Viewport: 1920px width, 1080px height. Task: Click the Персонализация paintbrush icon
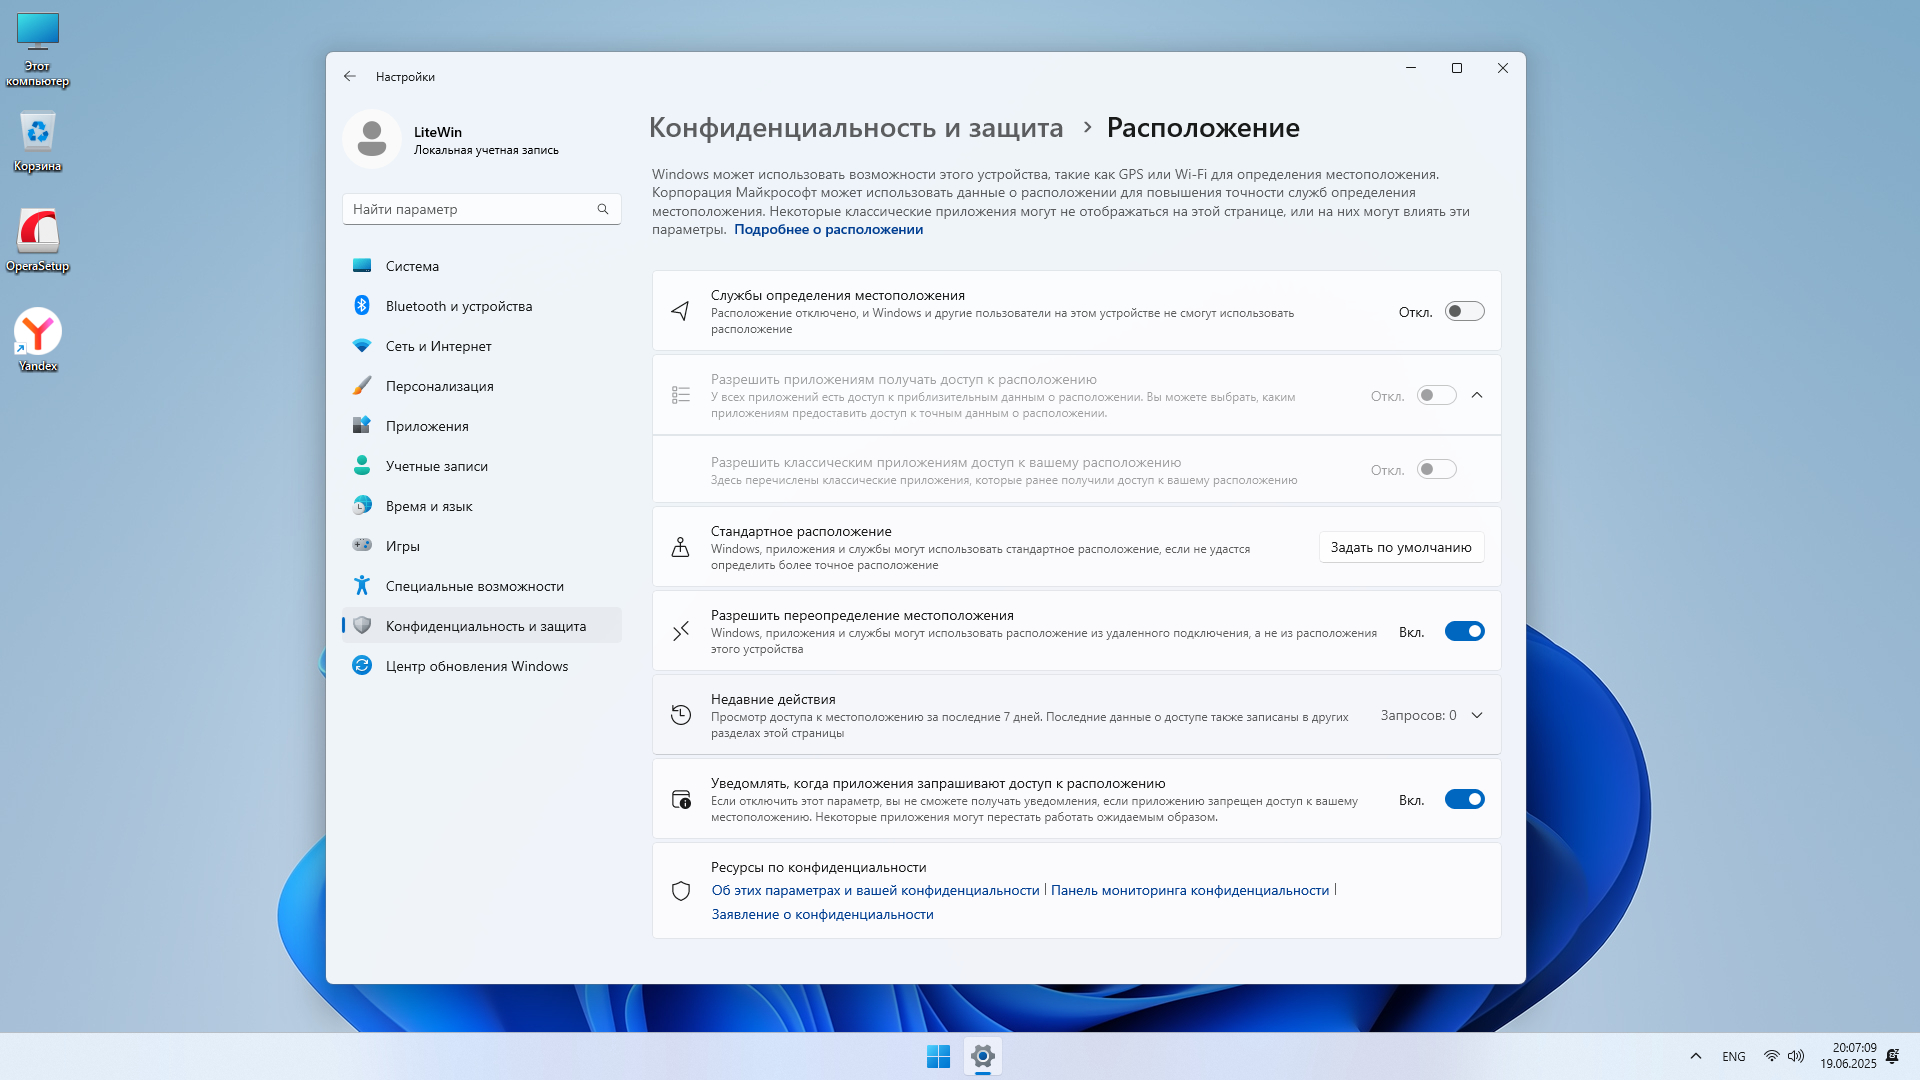coord(362,385)
